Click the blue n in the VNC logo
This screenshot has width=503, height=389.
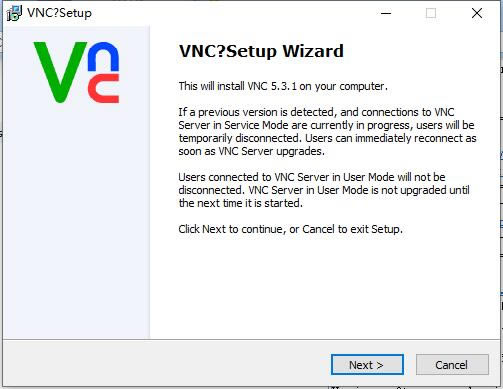[x=103, y=56]
